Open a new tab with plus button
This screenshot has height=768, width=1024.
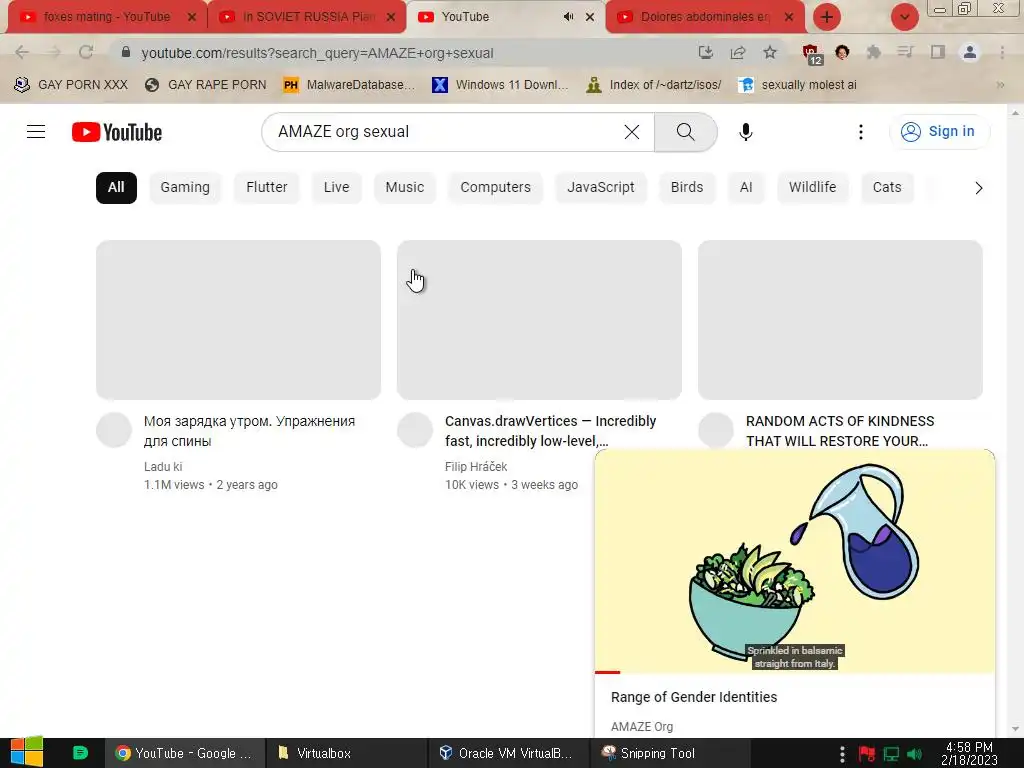(x=827, y=17)
